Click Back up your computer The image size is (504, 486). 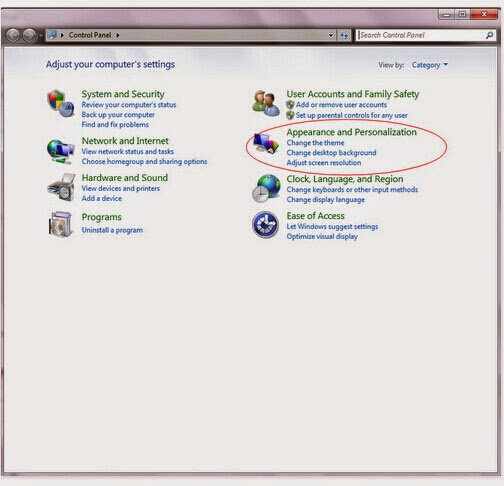point(118,115)
